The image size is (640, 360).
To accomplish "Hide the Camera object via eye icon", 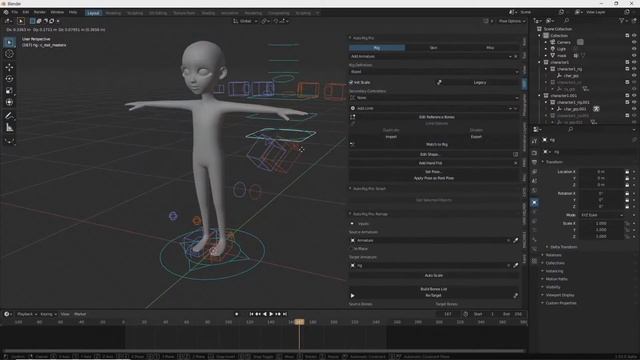I will [x=634, y=42].
